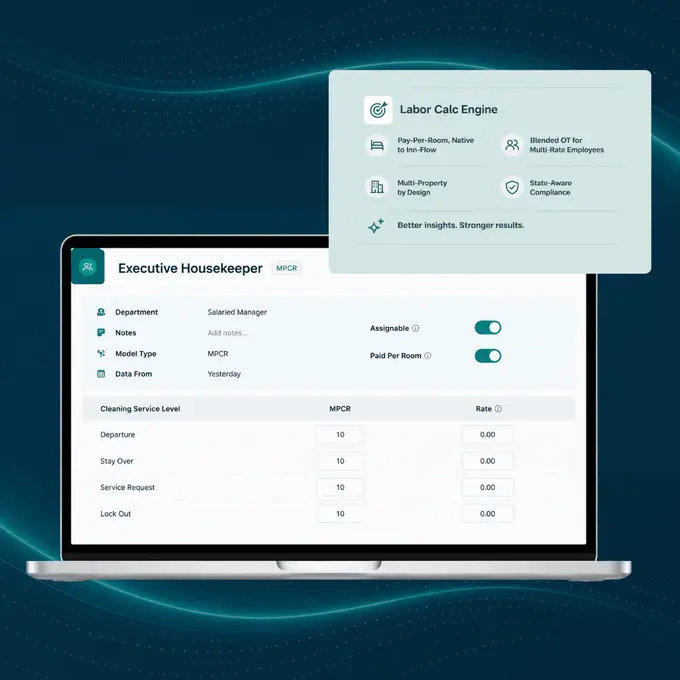This screenshot has height=680, width=680.
Task: Click the Rate column header
Action: (484, 409)
